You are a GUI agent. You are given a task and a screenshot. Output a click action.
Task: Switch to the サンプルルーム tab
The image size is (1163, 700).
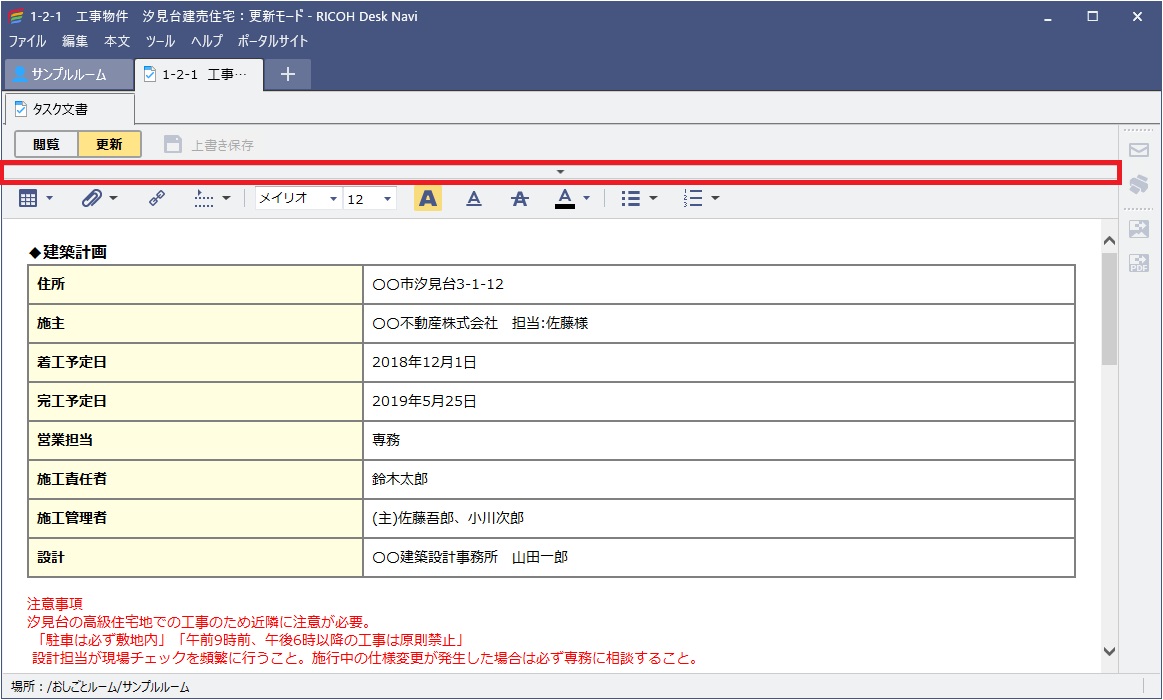66,73
